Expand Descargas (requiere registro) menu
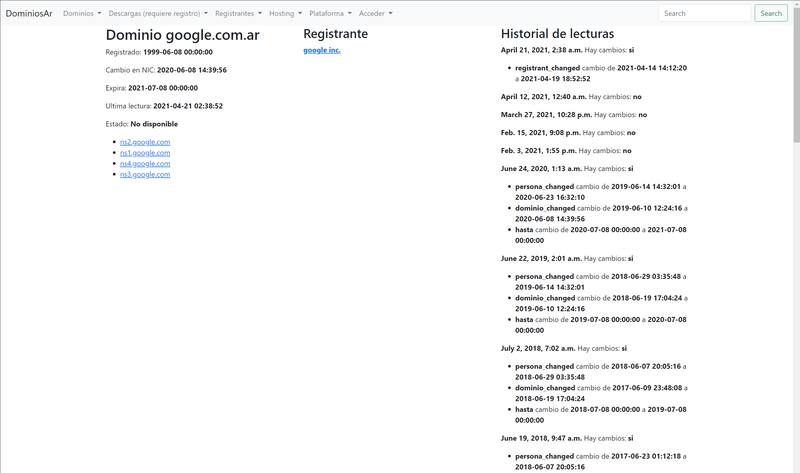The image size is (800, 473). [x=158, y=14]
